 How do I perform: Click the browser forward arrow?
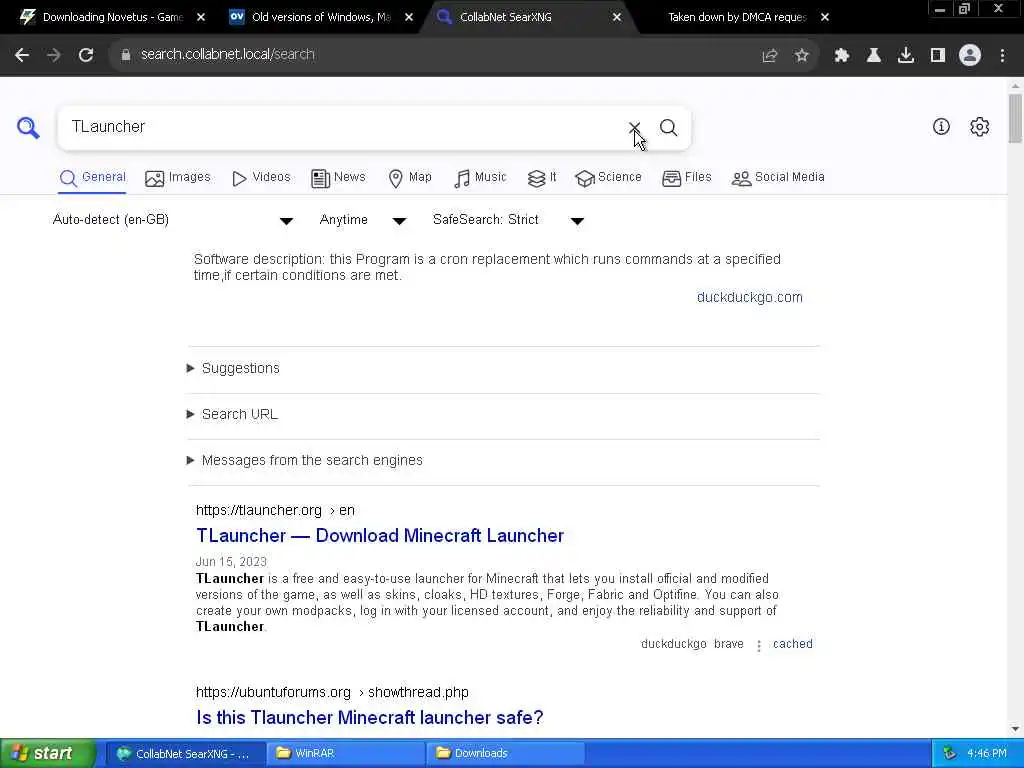54,55
